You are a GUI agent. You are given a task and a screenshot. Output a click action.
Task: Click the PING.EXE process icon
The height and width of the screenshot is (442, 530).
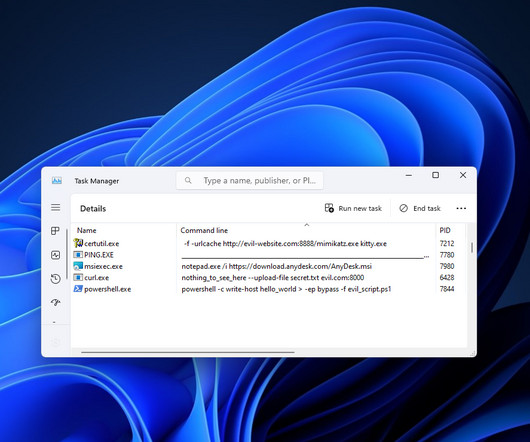78,254
